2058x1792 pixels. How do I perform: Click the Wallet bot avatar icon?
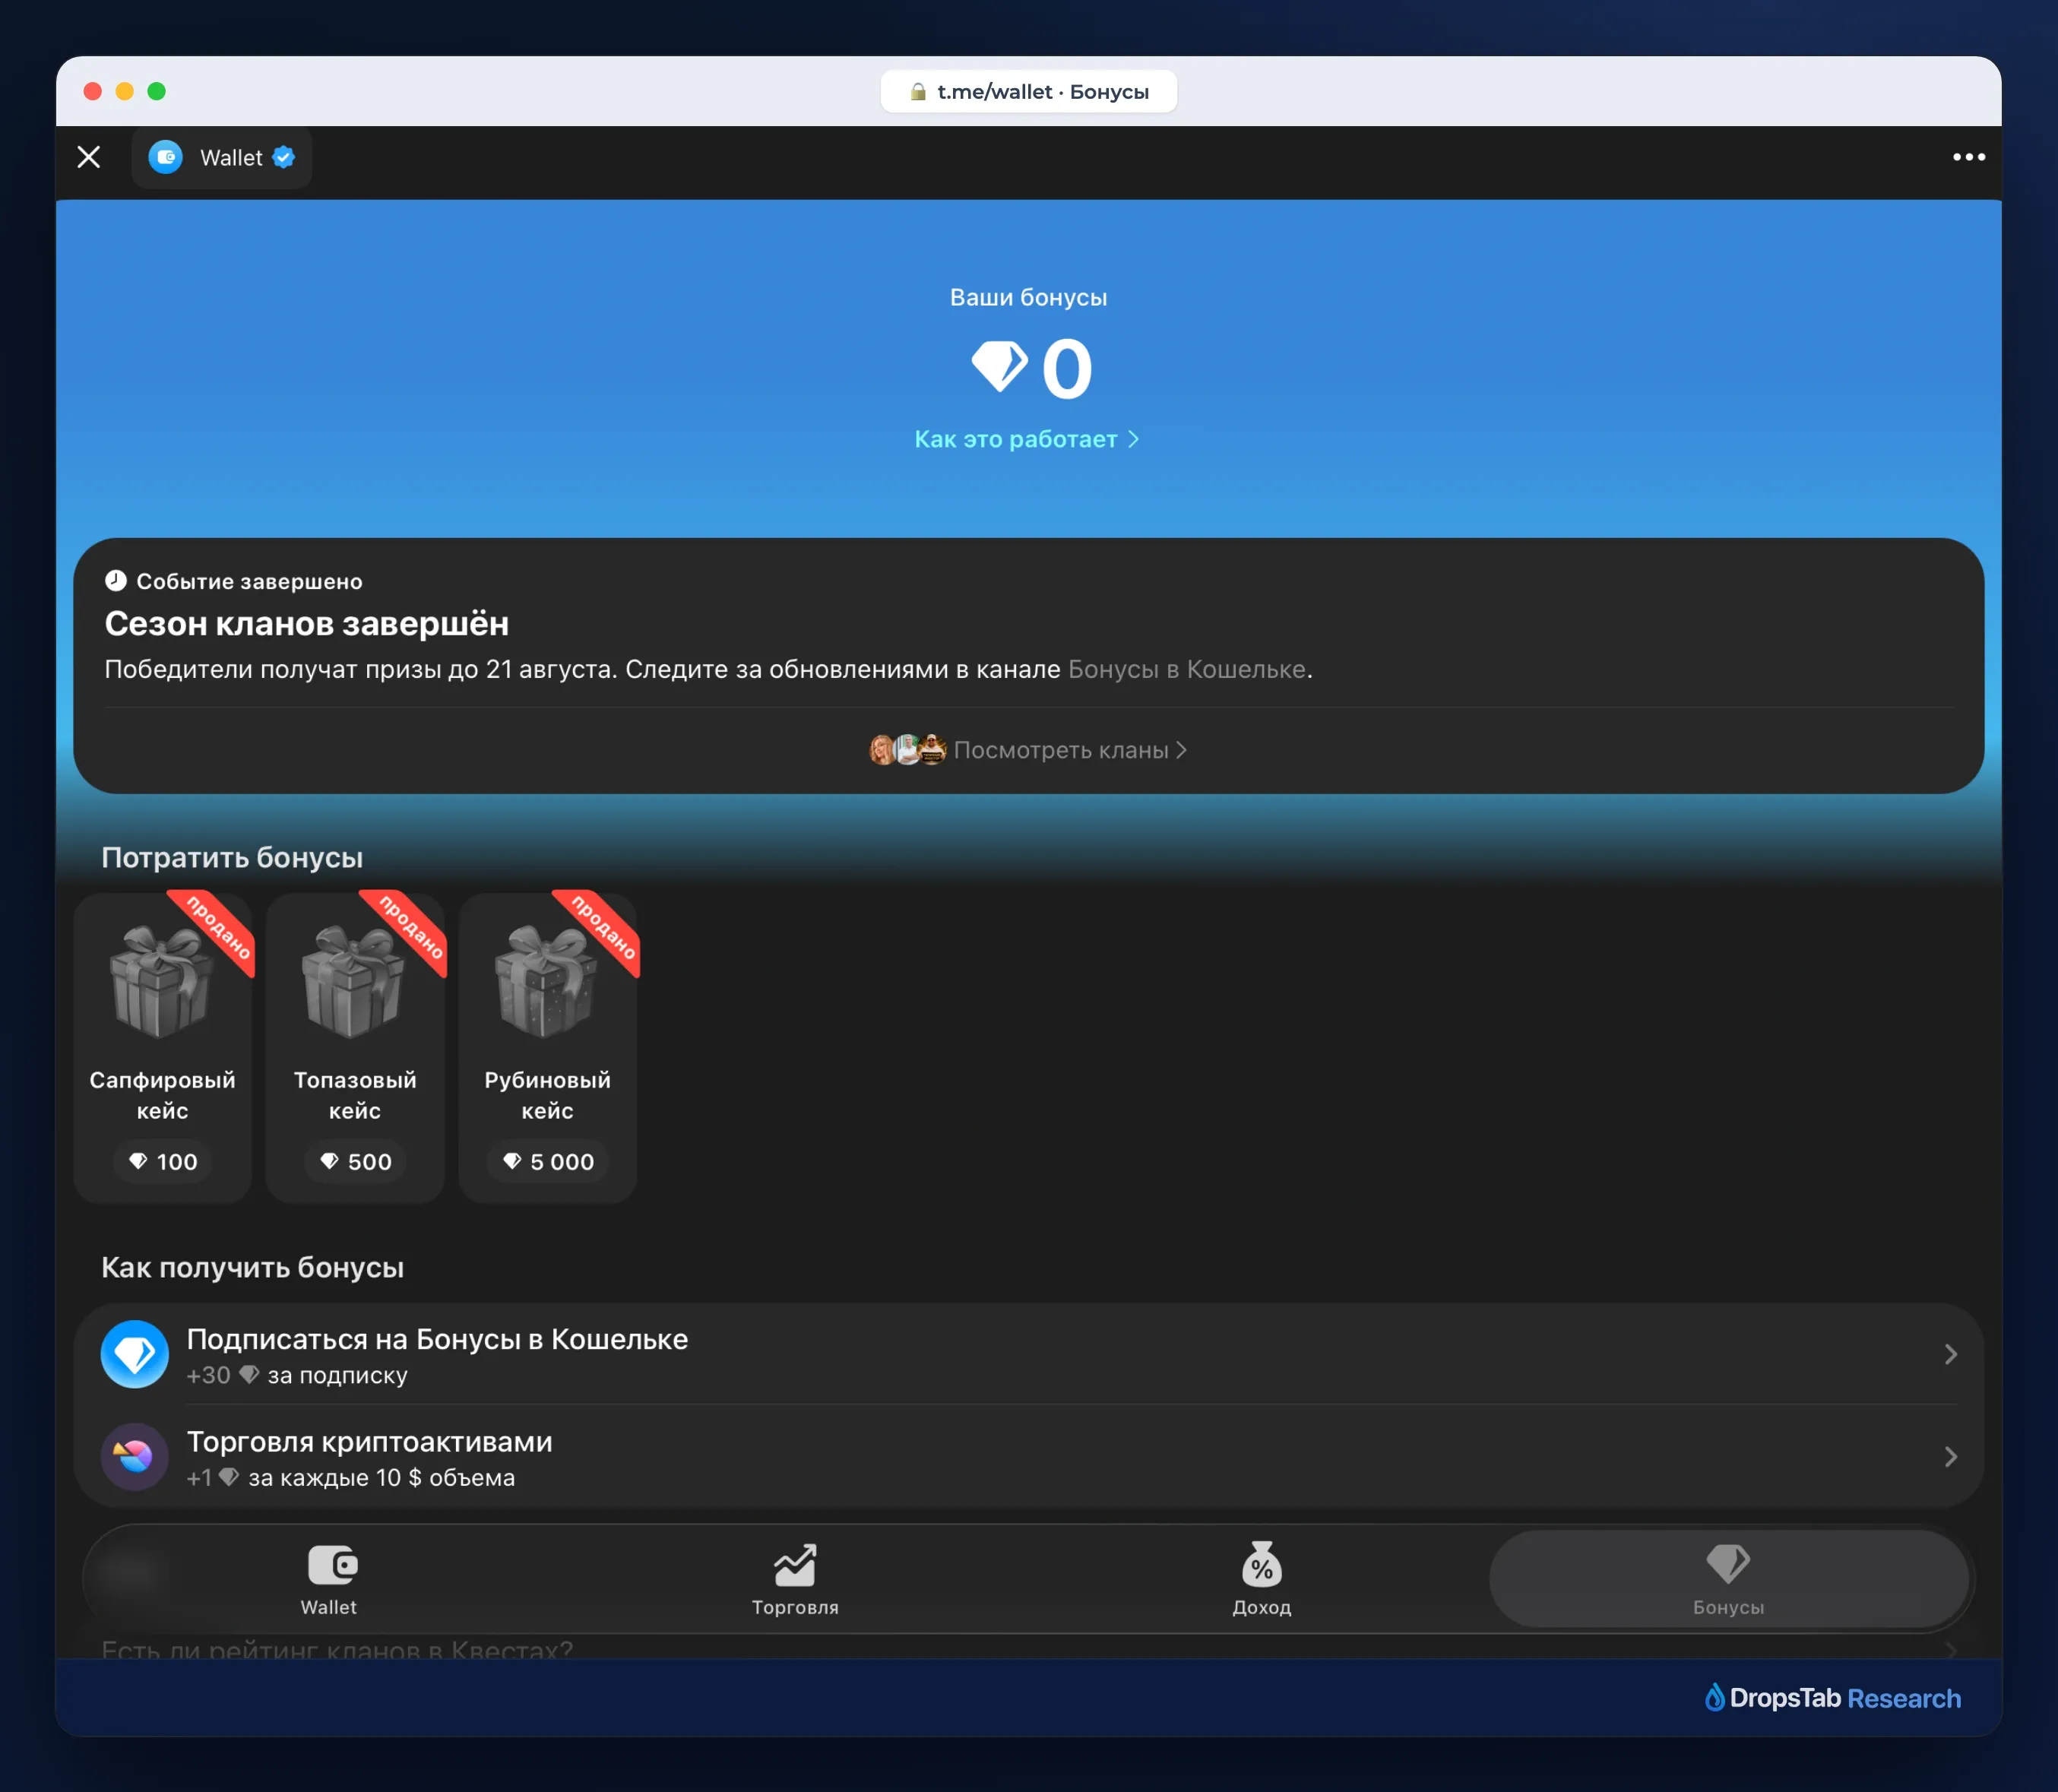166,157
